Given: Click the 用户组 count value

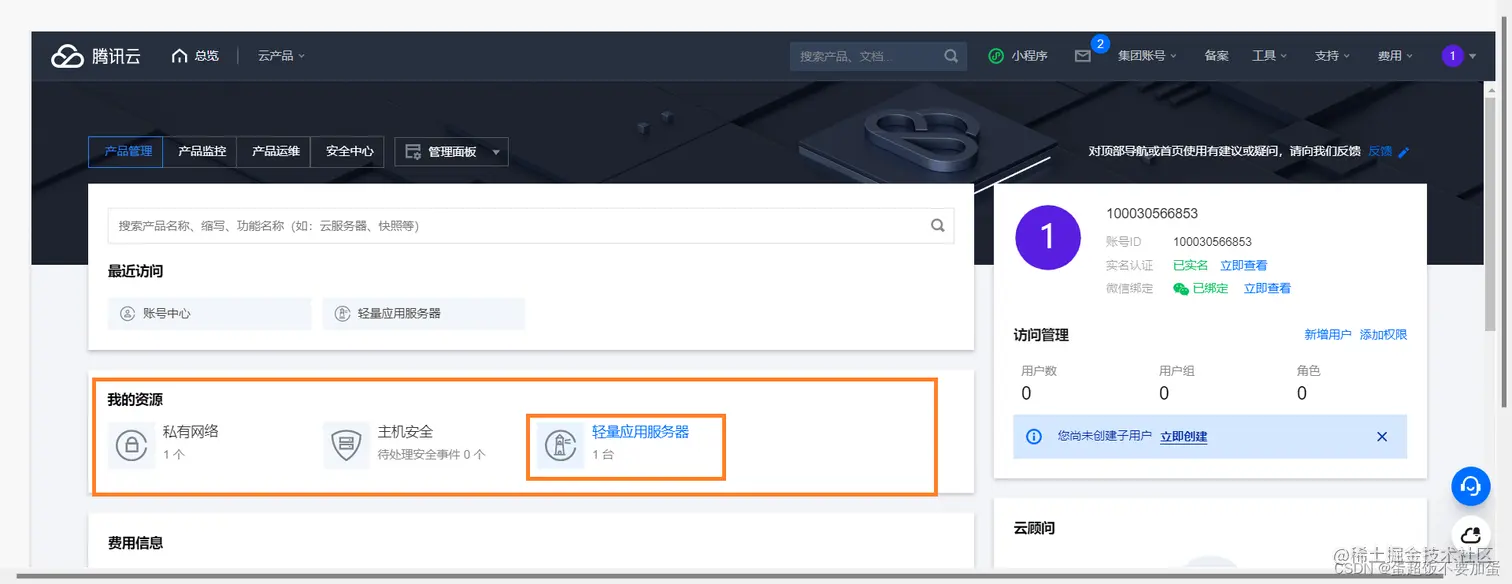Looking at the screenshot, I should (1164, 394).
